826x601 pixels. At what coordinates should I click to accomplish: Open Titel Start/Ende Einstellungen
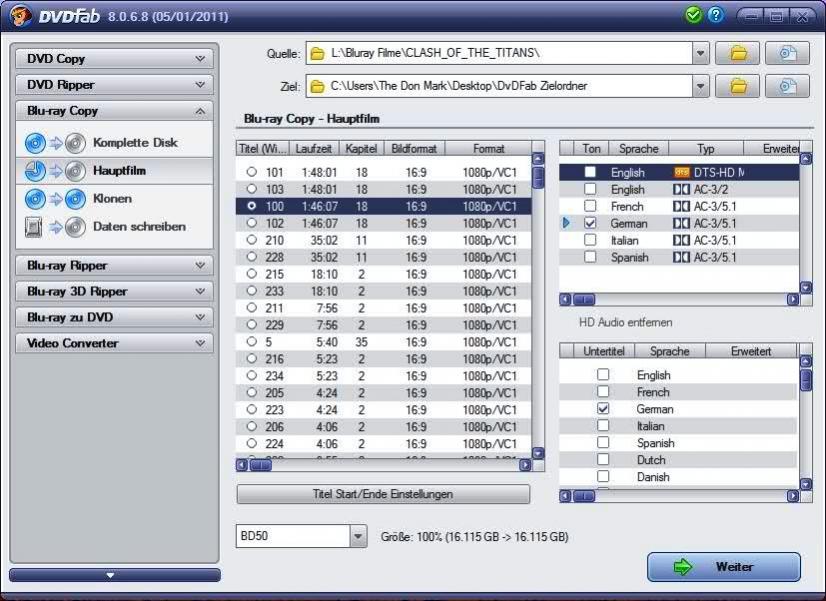383,494
